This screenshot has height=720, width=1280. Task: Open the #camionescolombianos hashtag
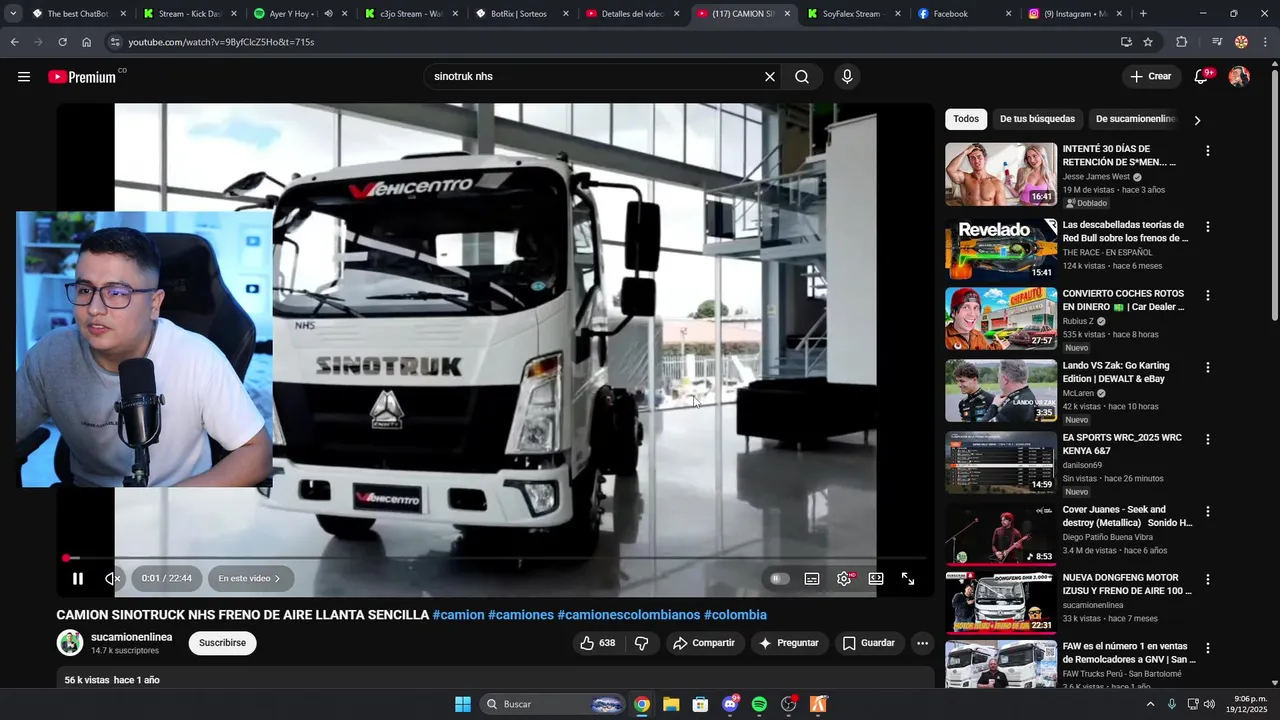point(629,615)
